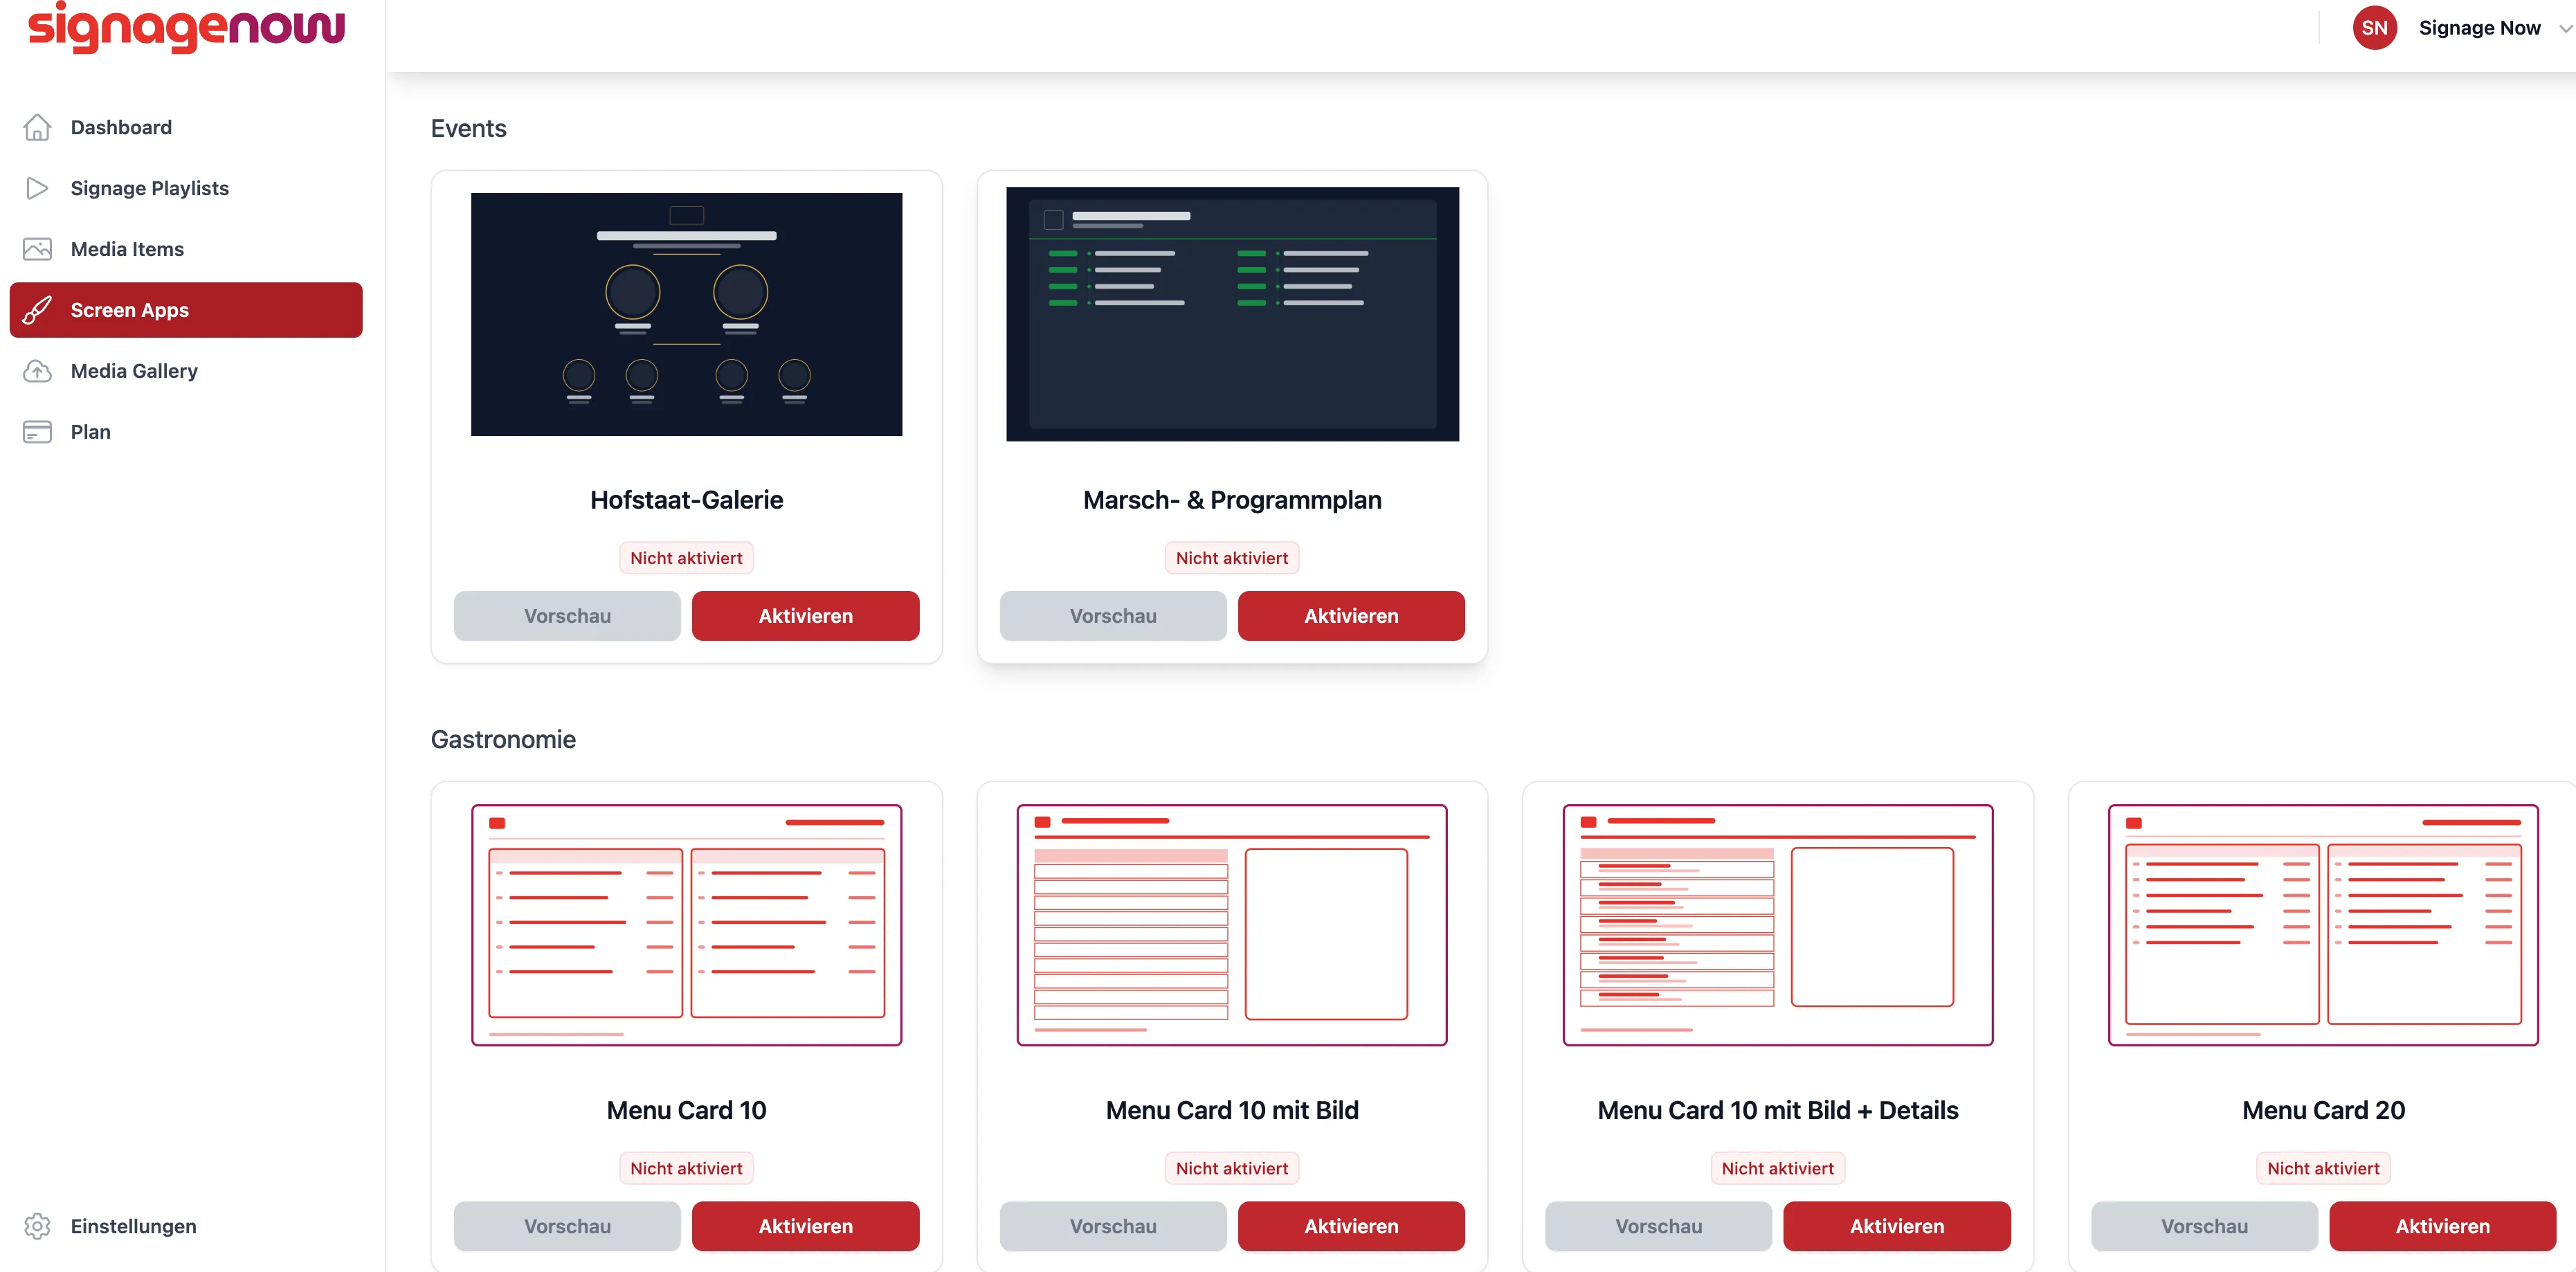
Task: Select the Signage Playlists menu item
Action: click(186, 188)
